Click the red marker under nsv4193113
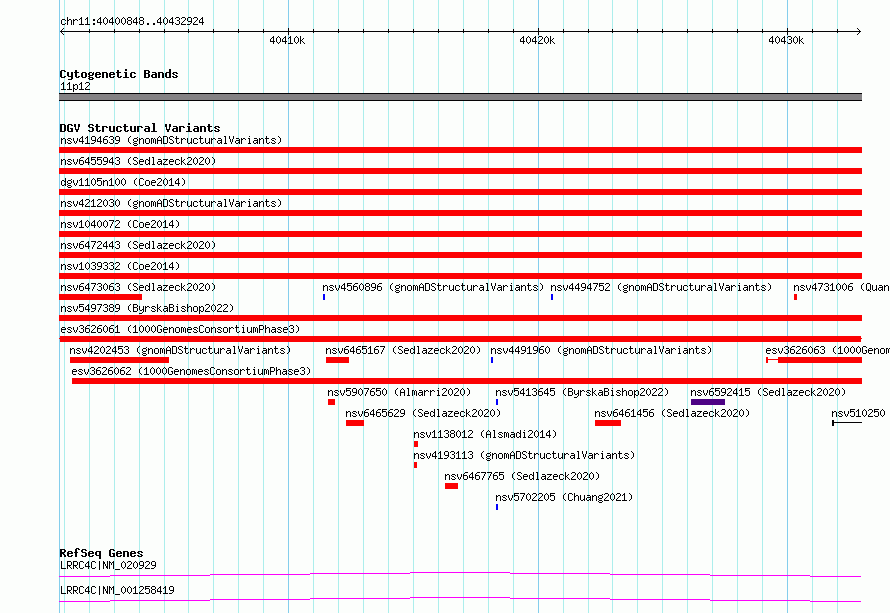This screenshot has width=890, height=613. [x=415, y=465]
